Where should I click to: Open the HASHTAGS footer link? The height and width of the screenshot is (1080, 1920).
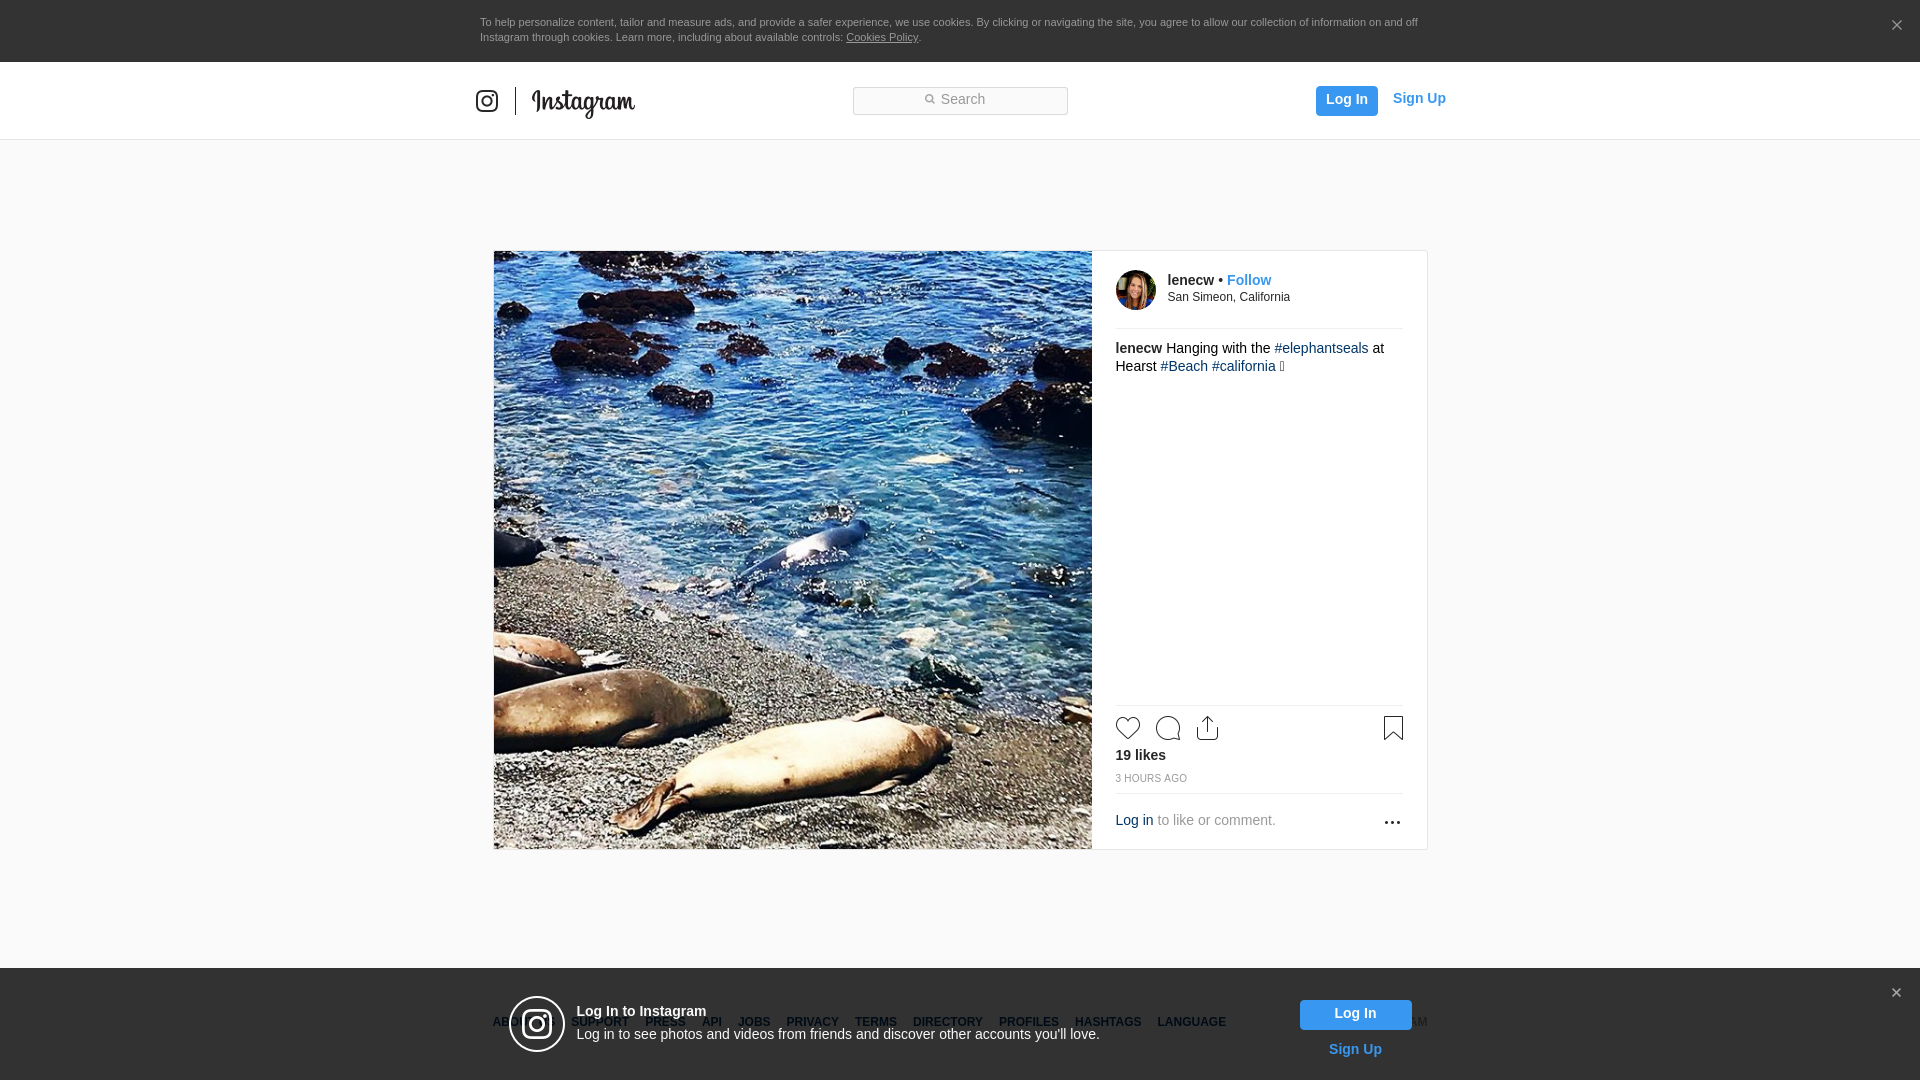tap(1107, 1022)
